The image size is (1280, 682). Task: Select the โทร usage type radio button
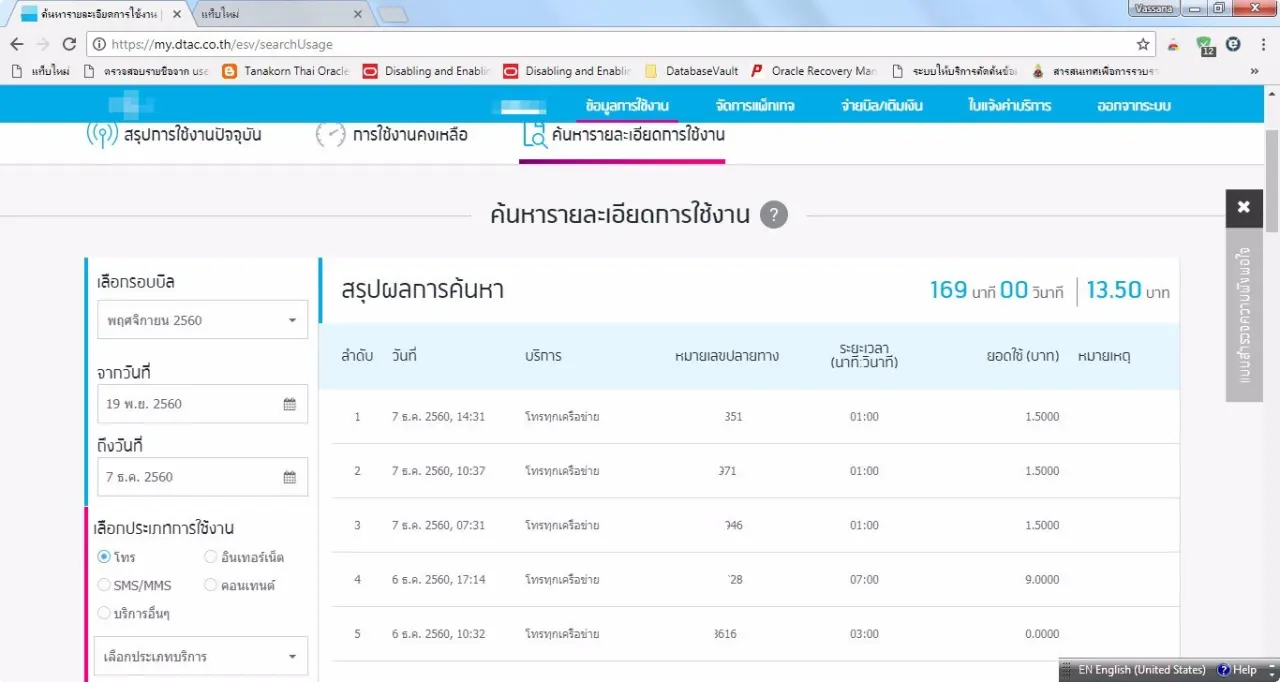[104, 557]
